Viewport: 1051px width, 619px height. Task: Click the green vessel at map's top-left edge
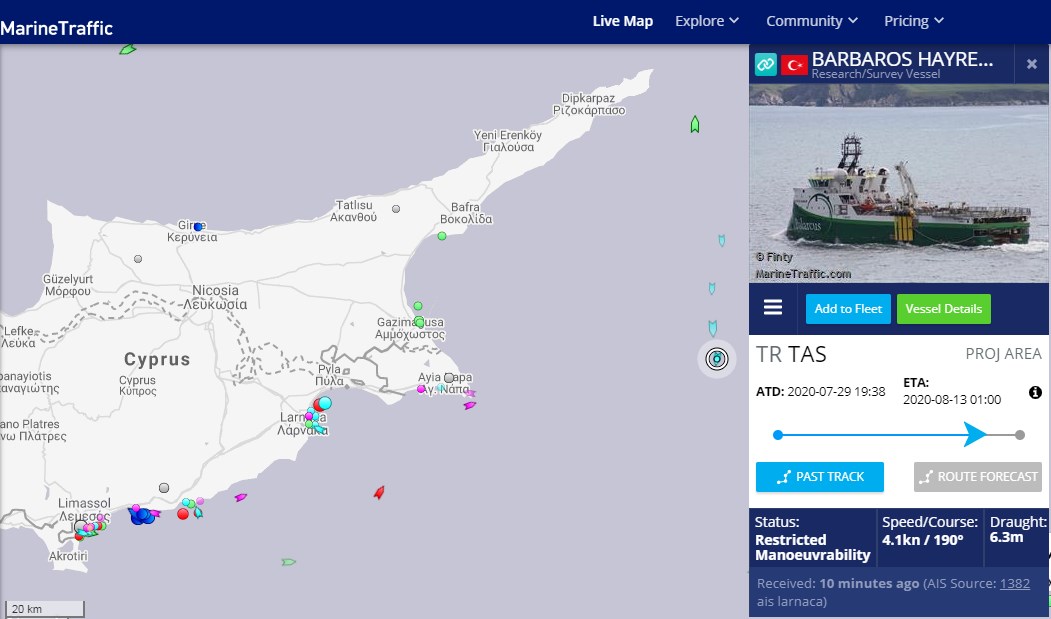127,50
